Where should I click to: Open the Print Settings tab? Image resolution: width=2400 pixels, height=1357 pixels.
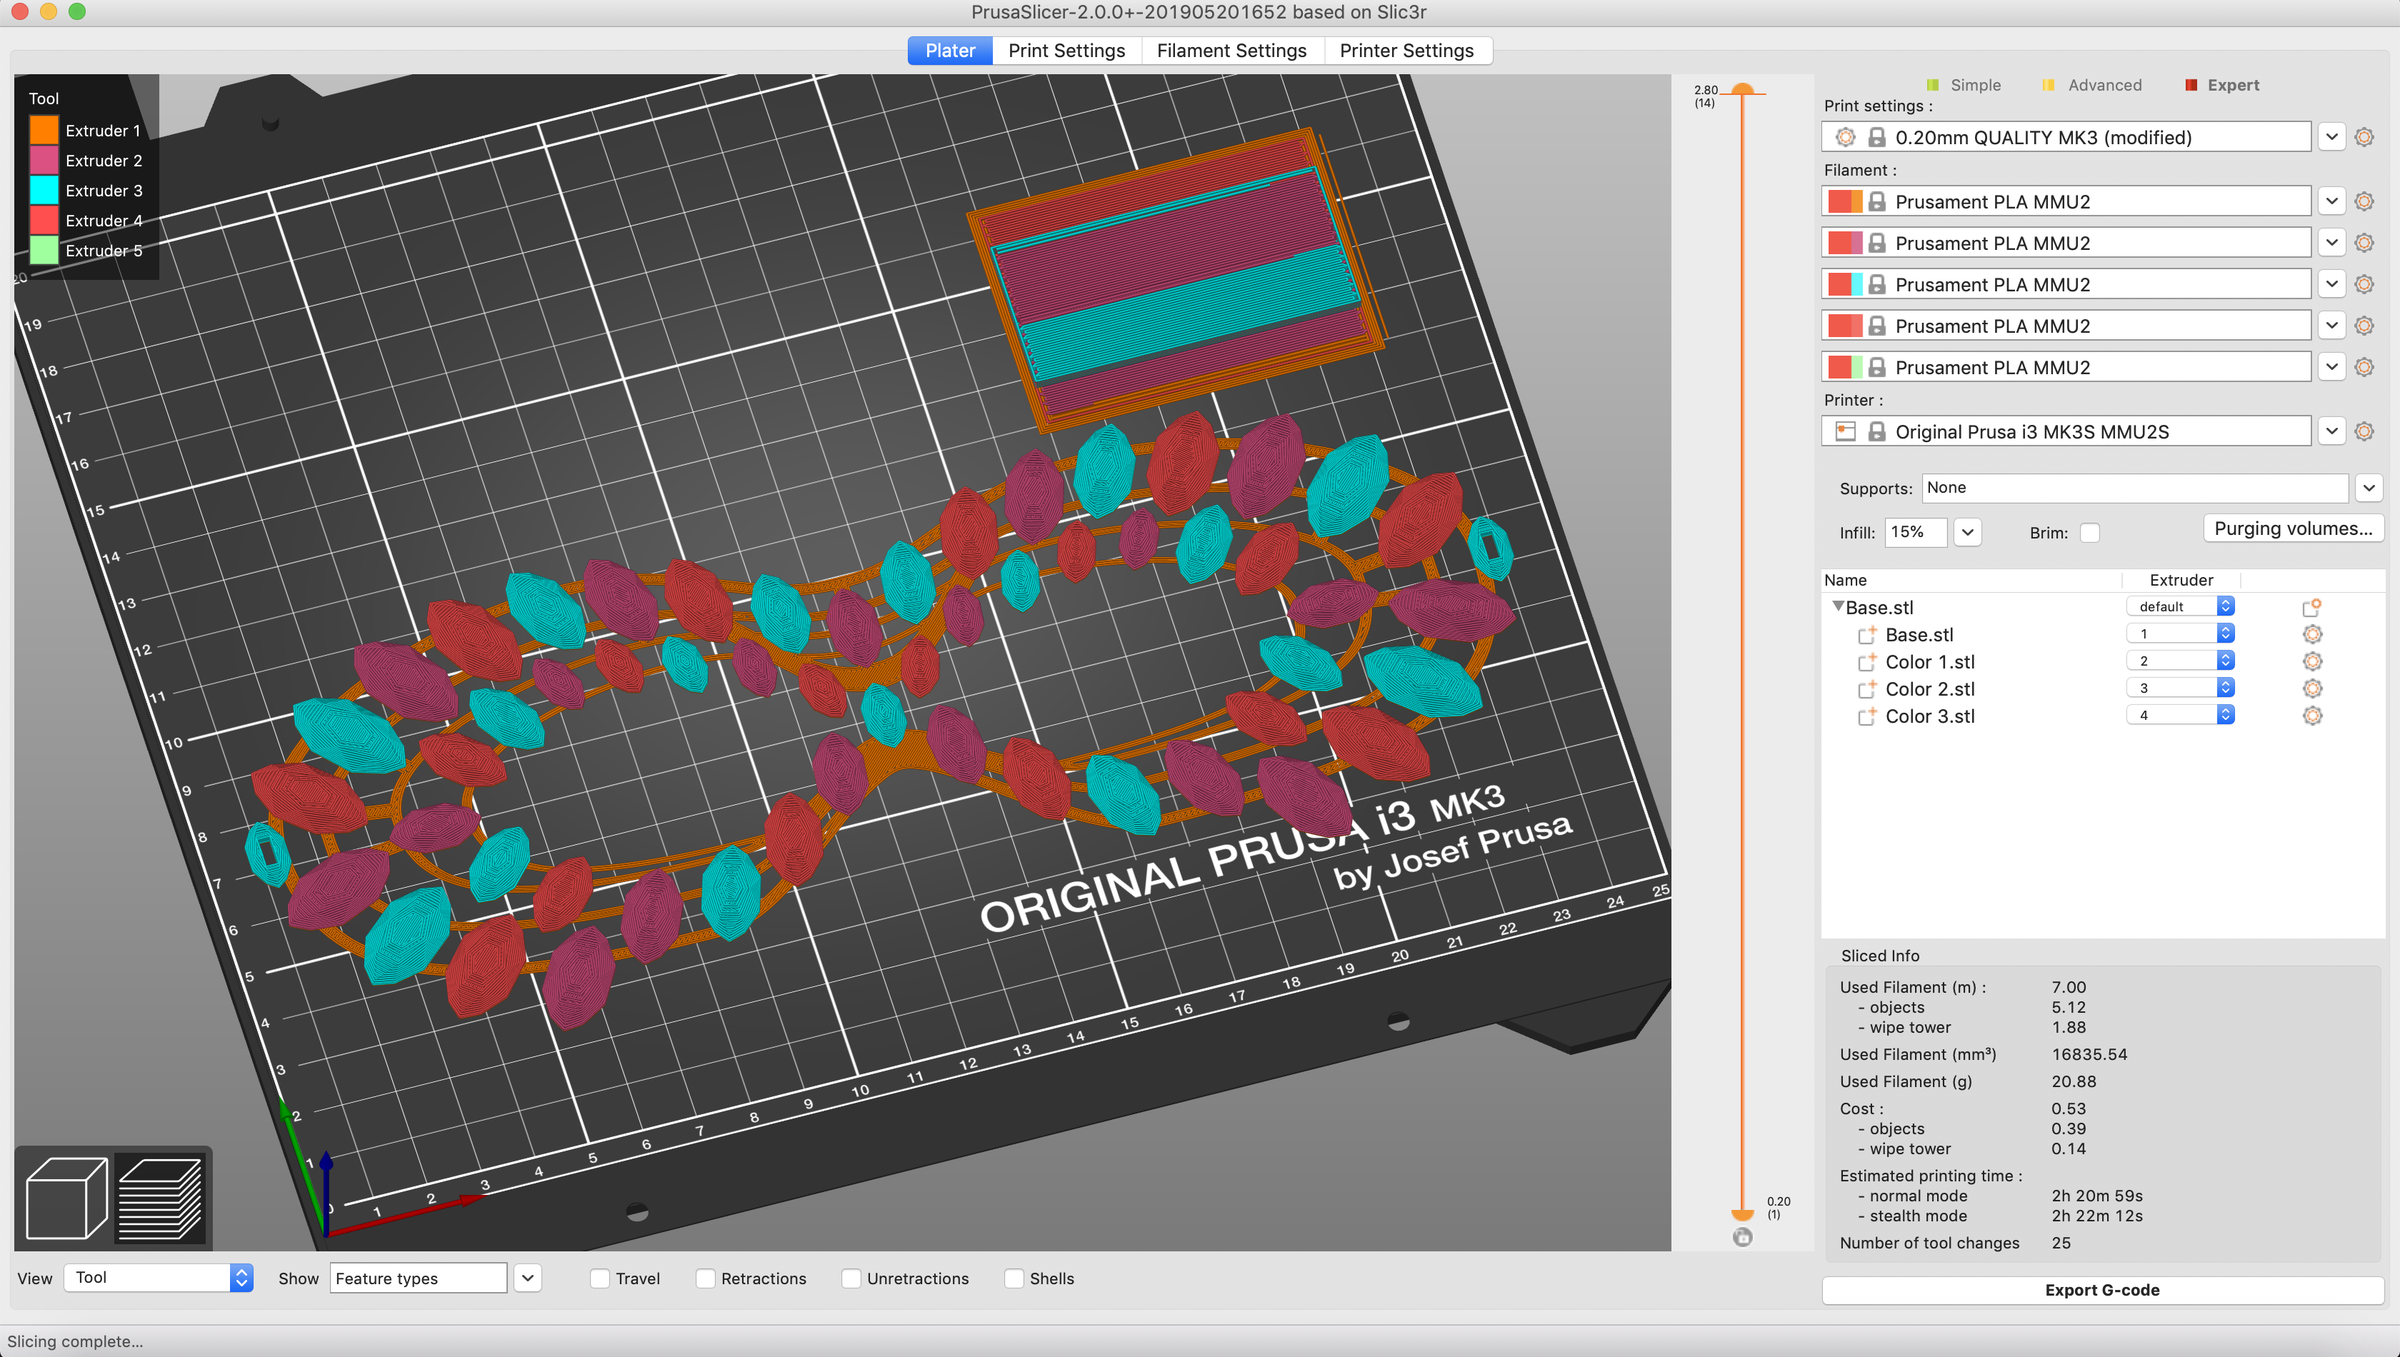(1066, 51)
